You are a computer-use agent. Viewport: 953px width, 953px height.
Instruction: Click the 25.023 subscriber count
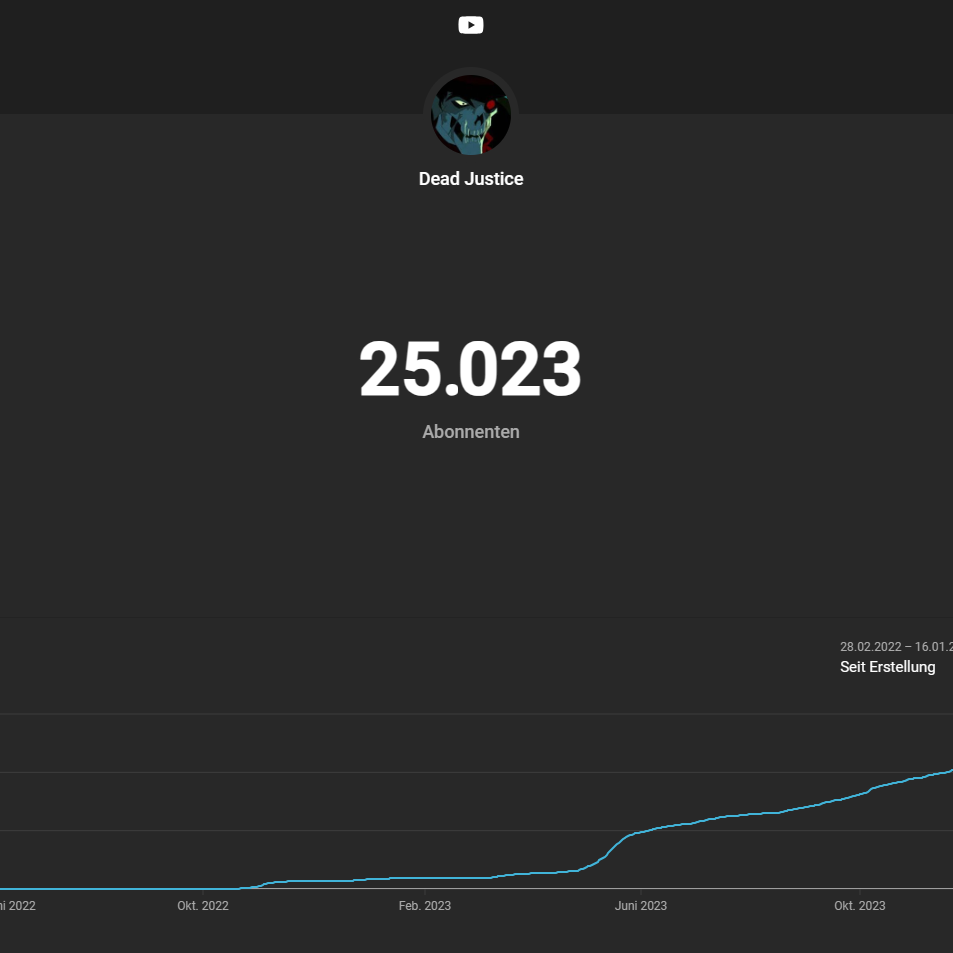coord(470,369)
